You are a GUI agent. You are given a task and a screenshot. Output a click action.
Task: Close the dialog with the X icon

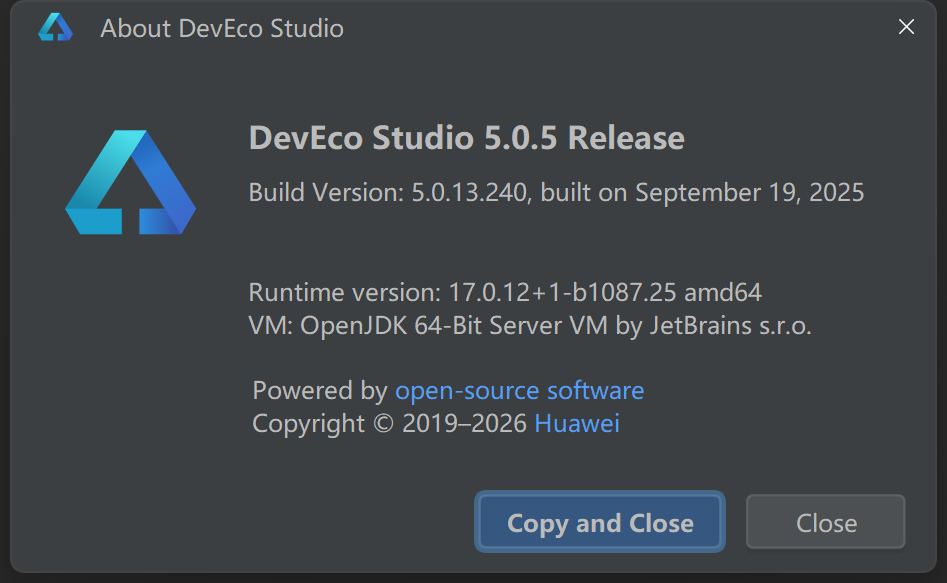point(906,27)
